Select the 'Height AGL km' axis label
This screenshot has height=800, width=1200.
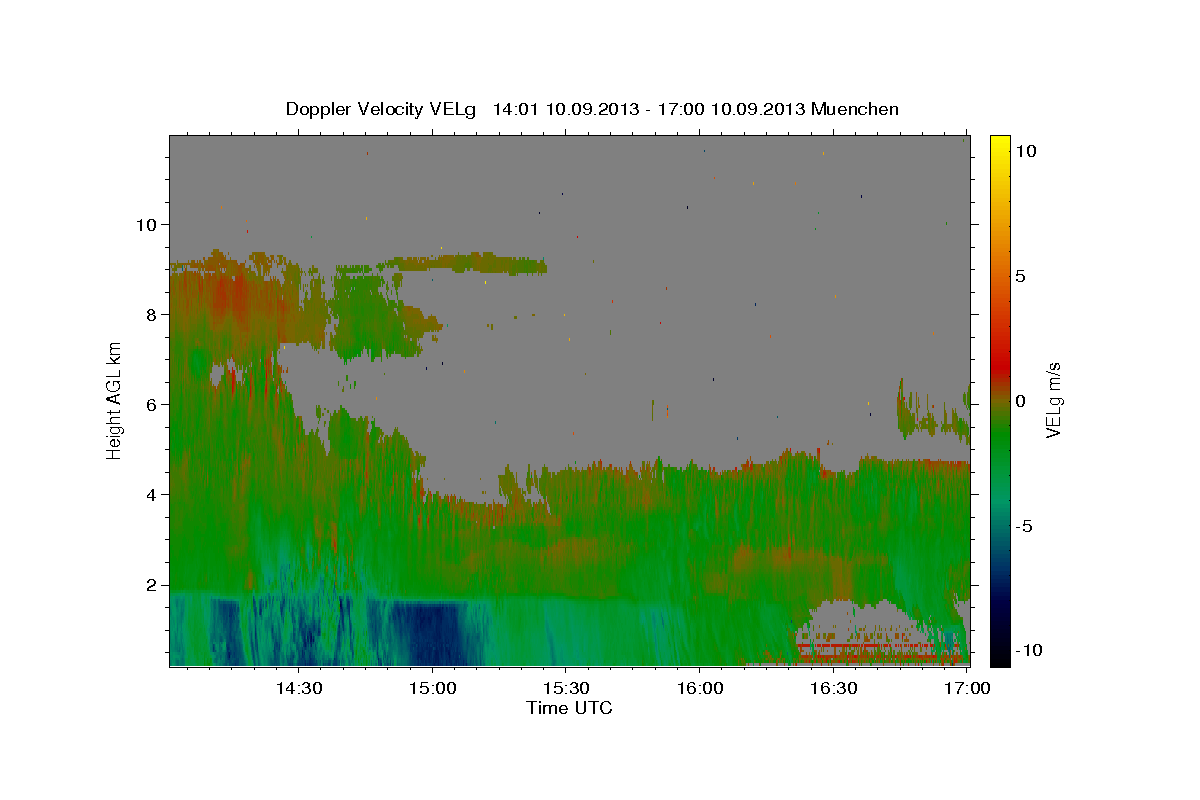pyautogui.click(x=115, y=400)
